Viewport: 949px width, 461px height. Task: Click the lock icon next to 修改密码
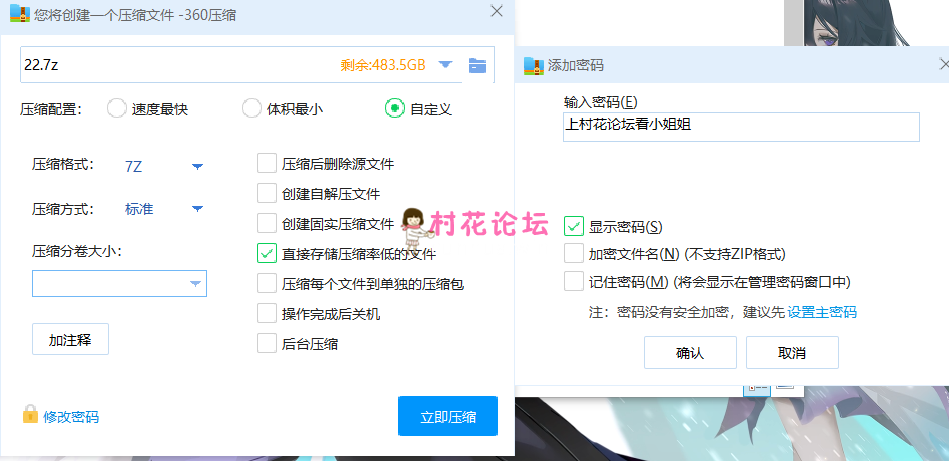coord(30,414)
